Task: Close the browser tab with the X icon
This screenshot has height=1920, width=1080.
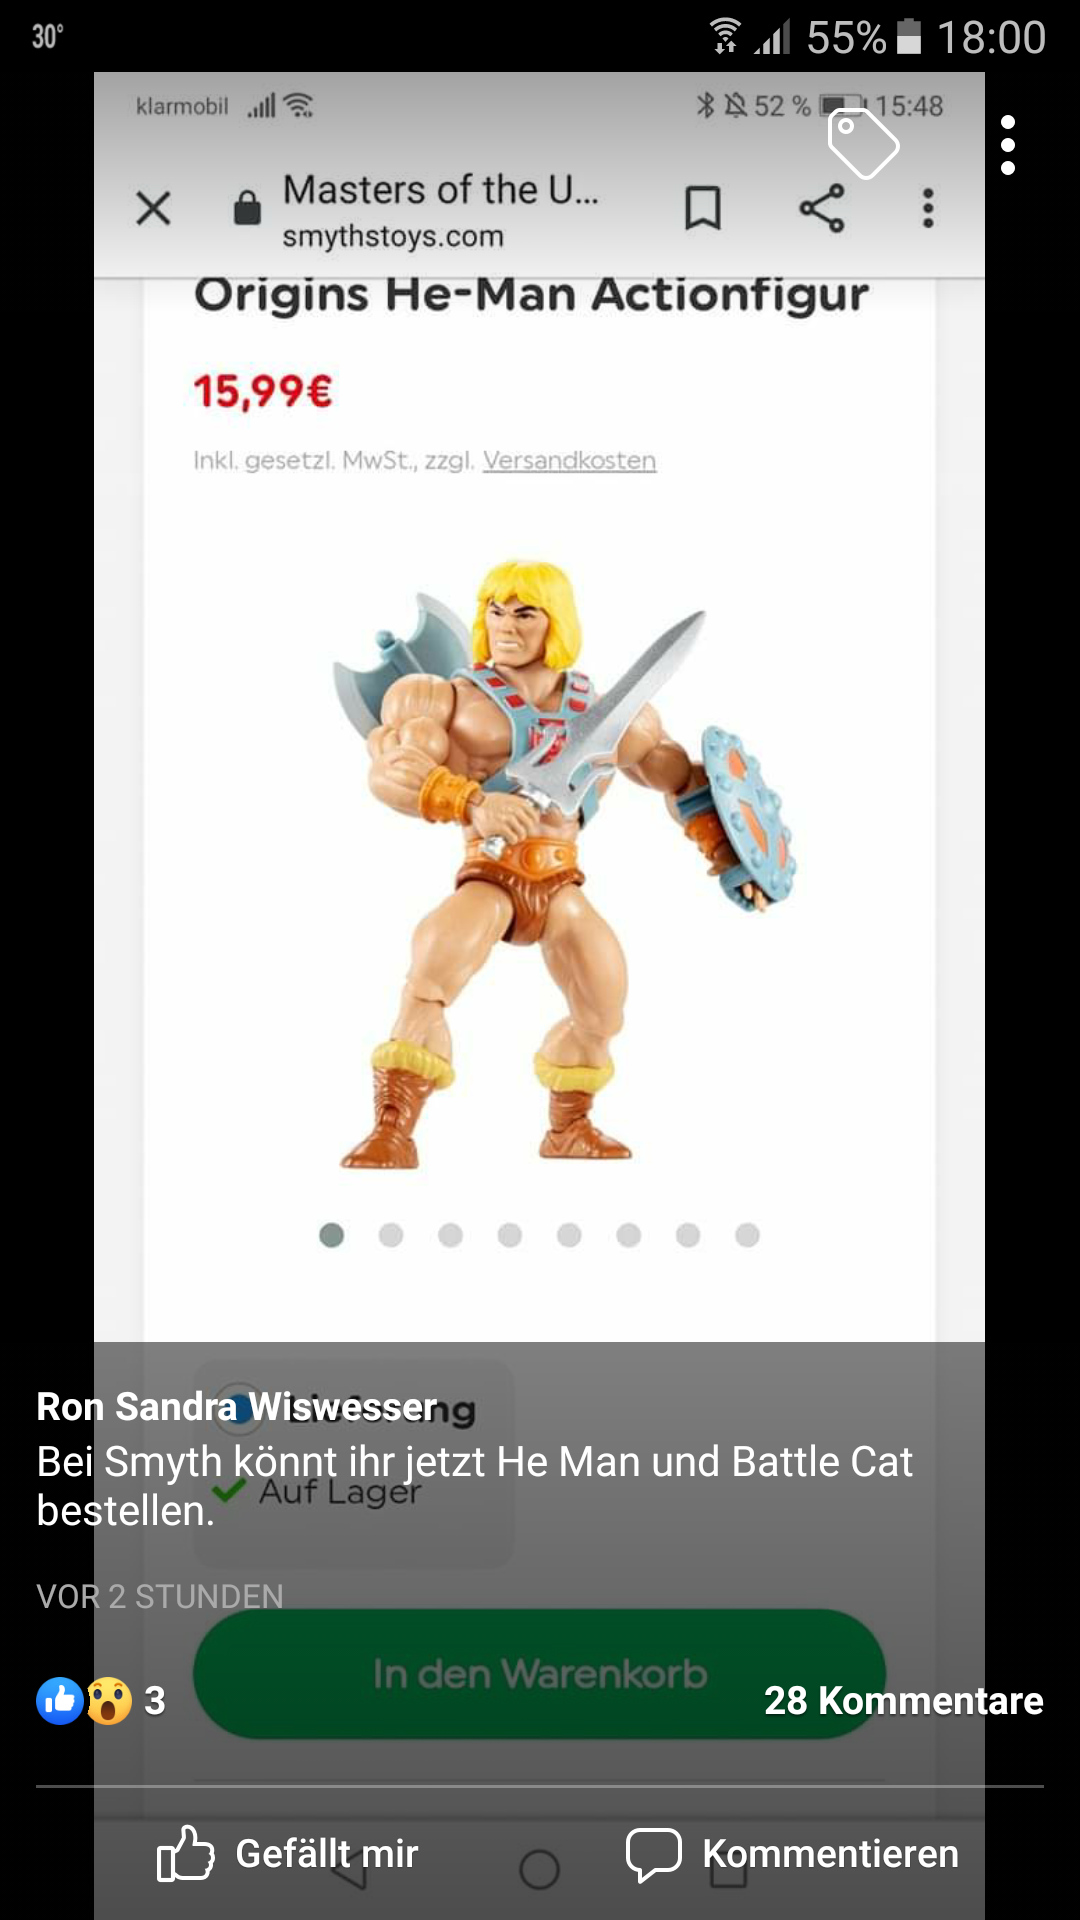Action: 153,208
